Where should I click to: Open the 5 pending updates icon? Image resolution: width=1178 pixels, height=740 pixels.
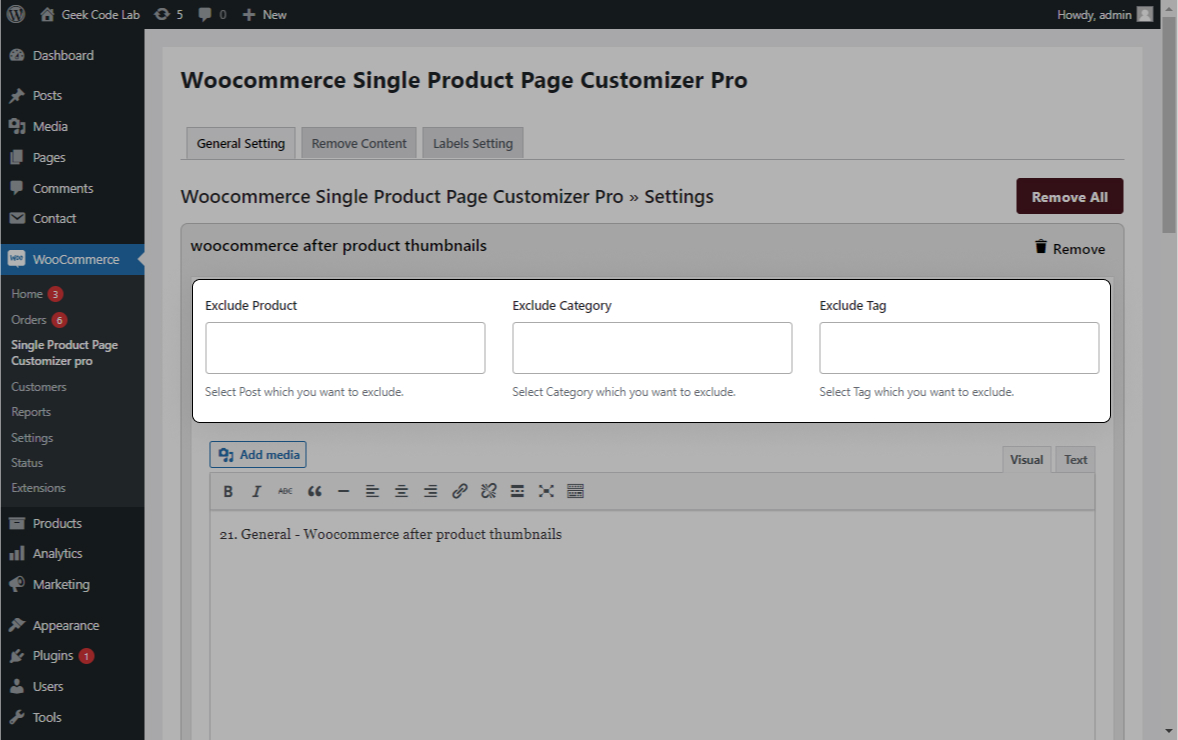pyautogui.click(x=168, y=14)
